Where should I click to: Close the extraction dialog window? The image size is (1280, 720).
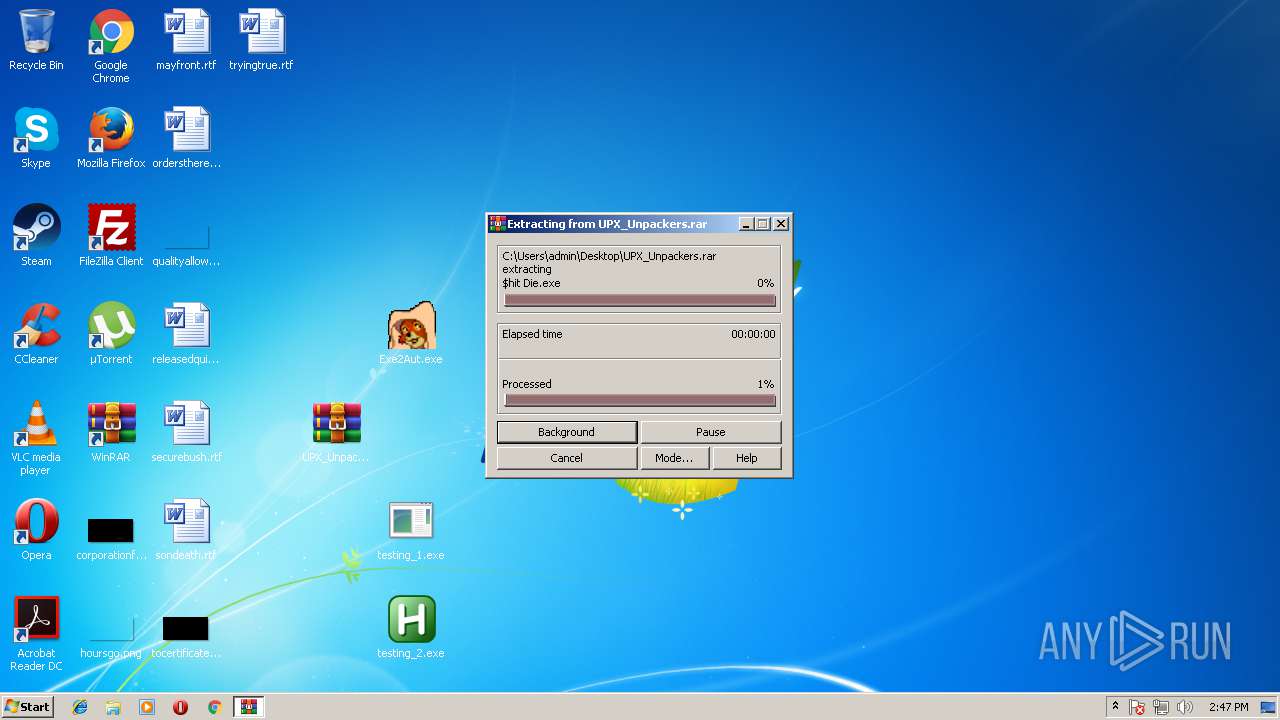pyautogui.click(x=781, y=224)
